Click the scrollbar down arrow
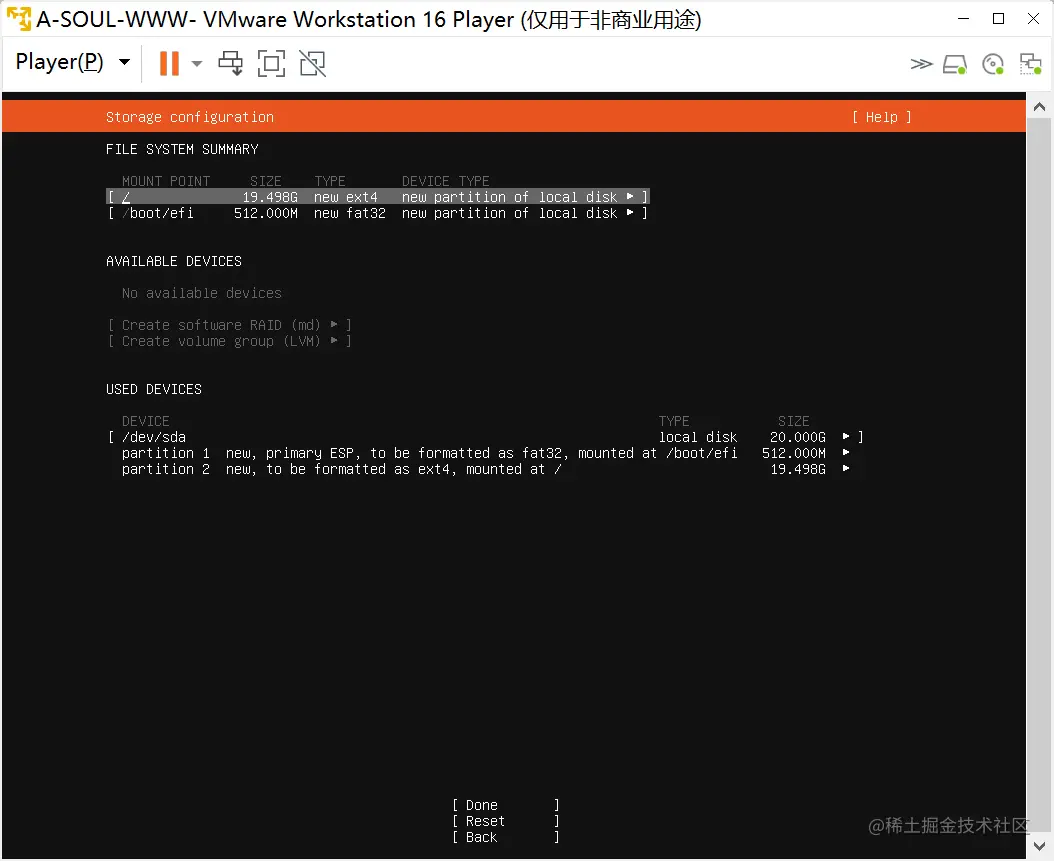The height and width of the screenshot is (861, 1054). (1039, 846)
